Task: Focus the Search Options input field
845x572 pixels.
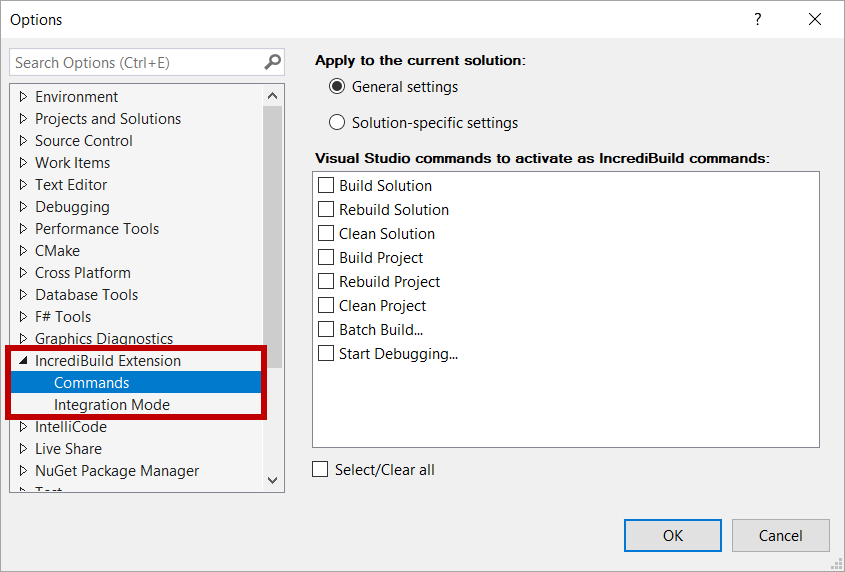Action: click(x=136, y=62)
